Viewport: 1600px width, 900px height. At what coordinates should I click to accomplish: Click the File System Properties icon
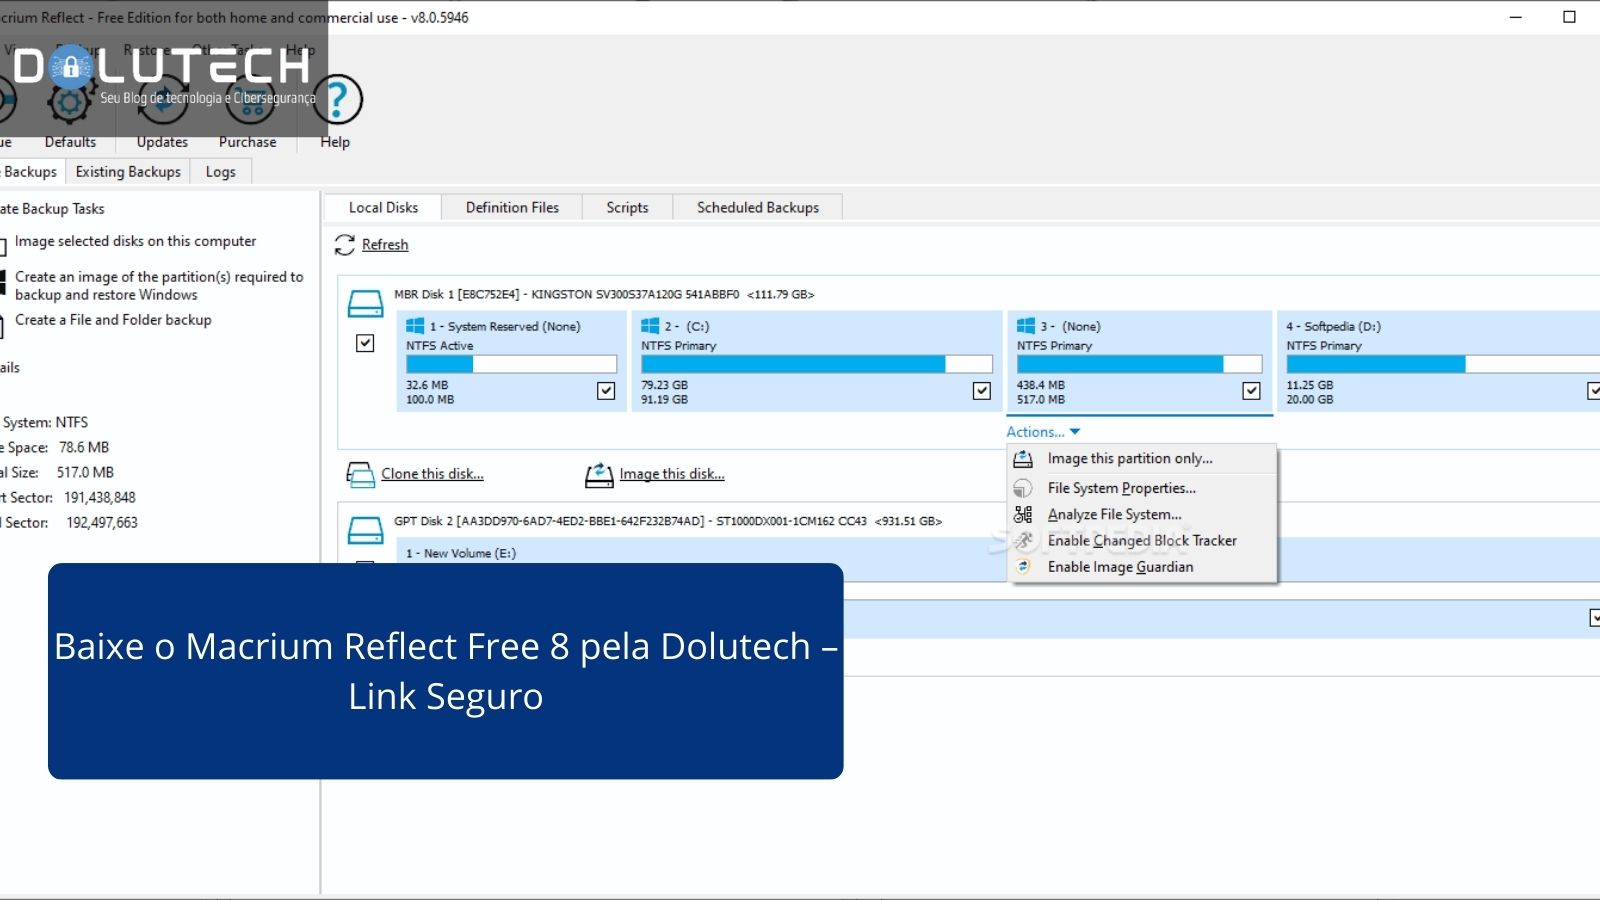click(1023, 488)
